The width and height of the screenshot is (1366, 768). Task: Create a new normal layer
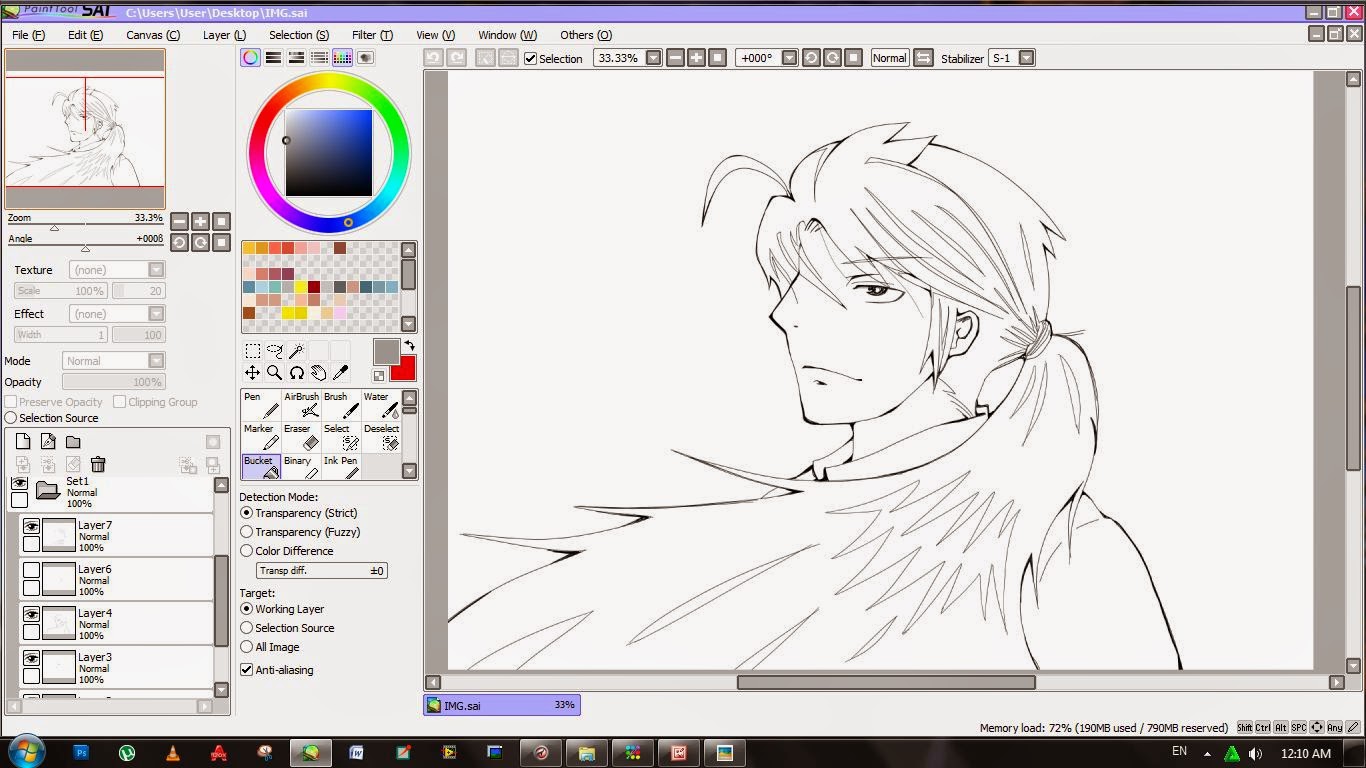tap(23, 442)
